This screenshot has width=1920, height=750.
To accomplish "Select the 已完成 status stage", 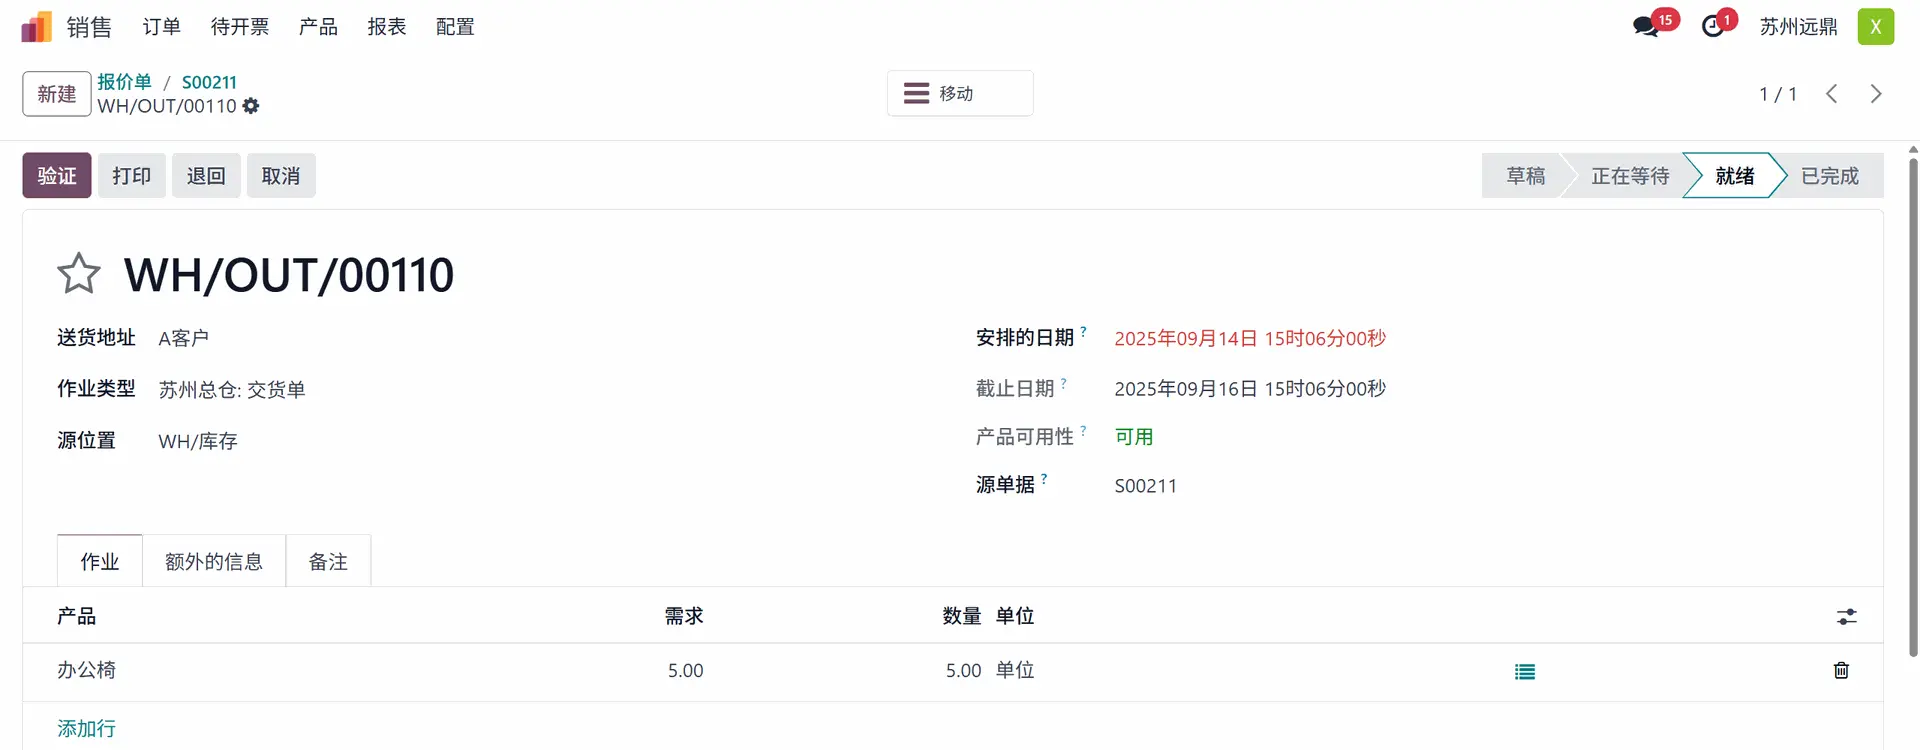I will (1829, 176).
